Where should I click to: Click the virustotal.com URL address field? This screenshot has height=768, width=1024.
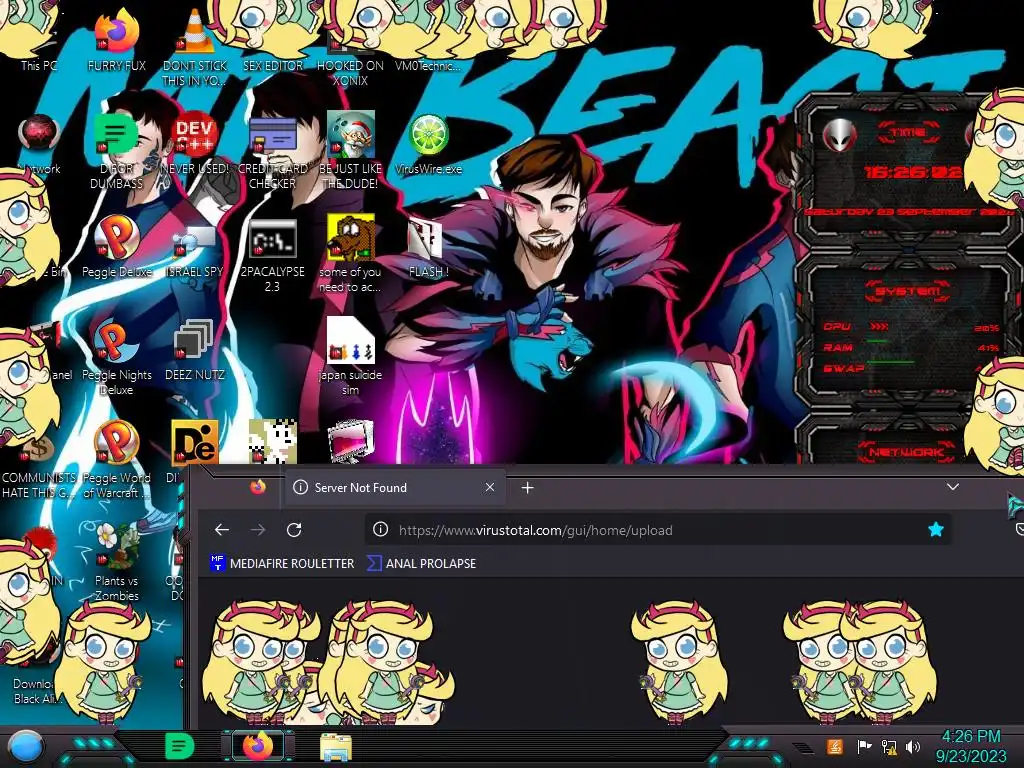click(x=656, y=530)
